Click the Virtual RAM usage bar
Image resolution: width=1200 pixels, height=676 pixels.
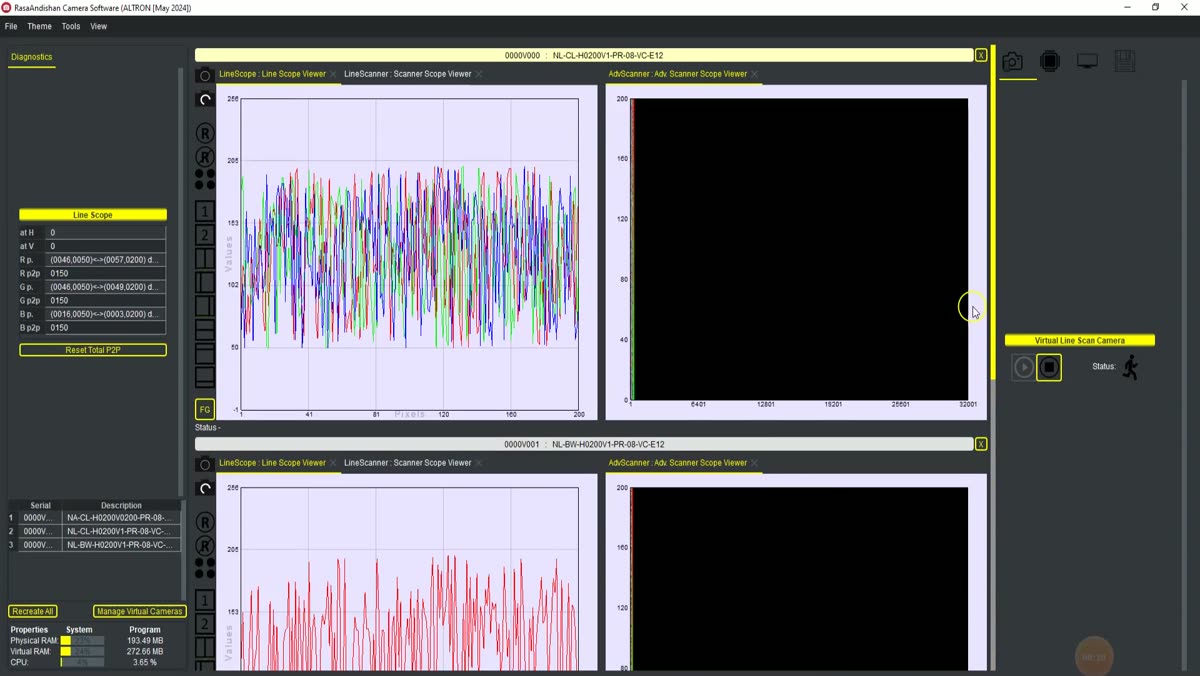(82, 651)
